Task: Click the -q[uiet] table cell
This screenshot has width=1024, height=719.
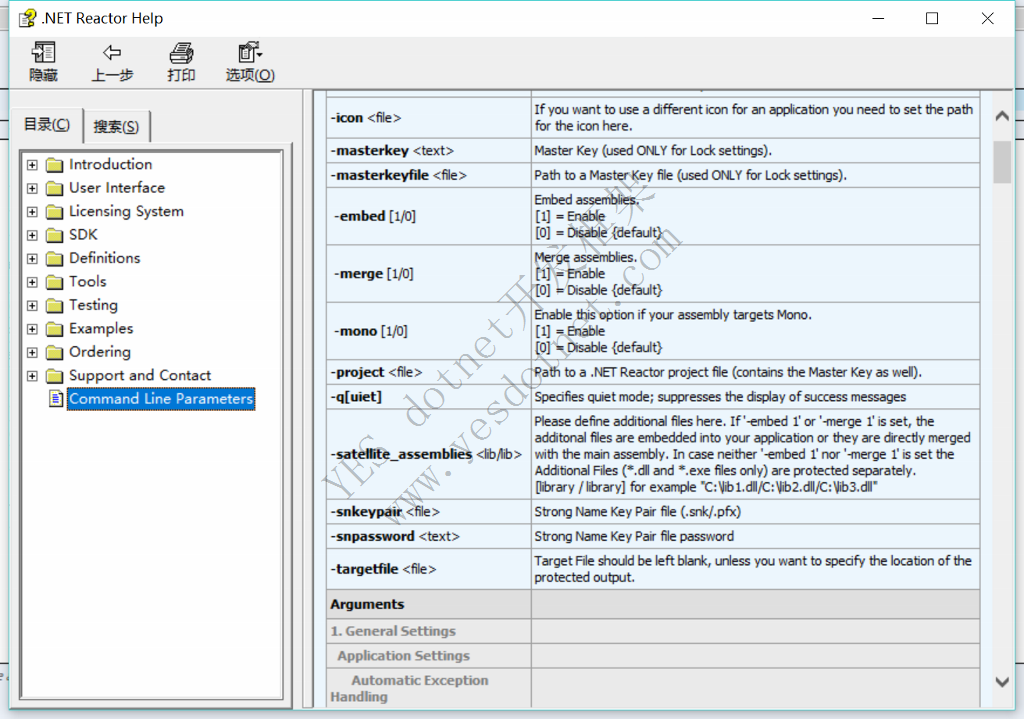Action: pos(428,397)
